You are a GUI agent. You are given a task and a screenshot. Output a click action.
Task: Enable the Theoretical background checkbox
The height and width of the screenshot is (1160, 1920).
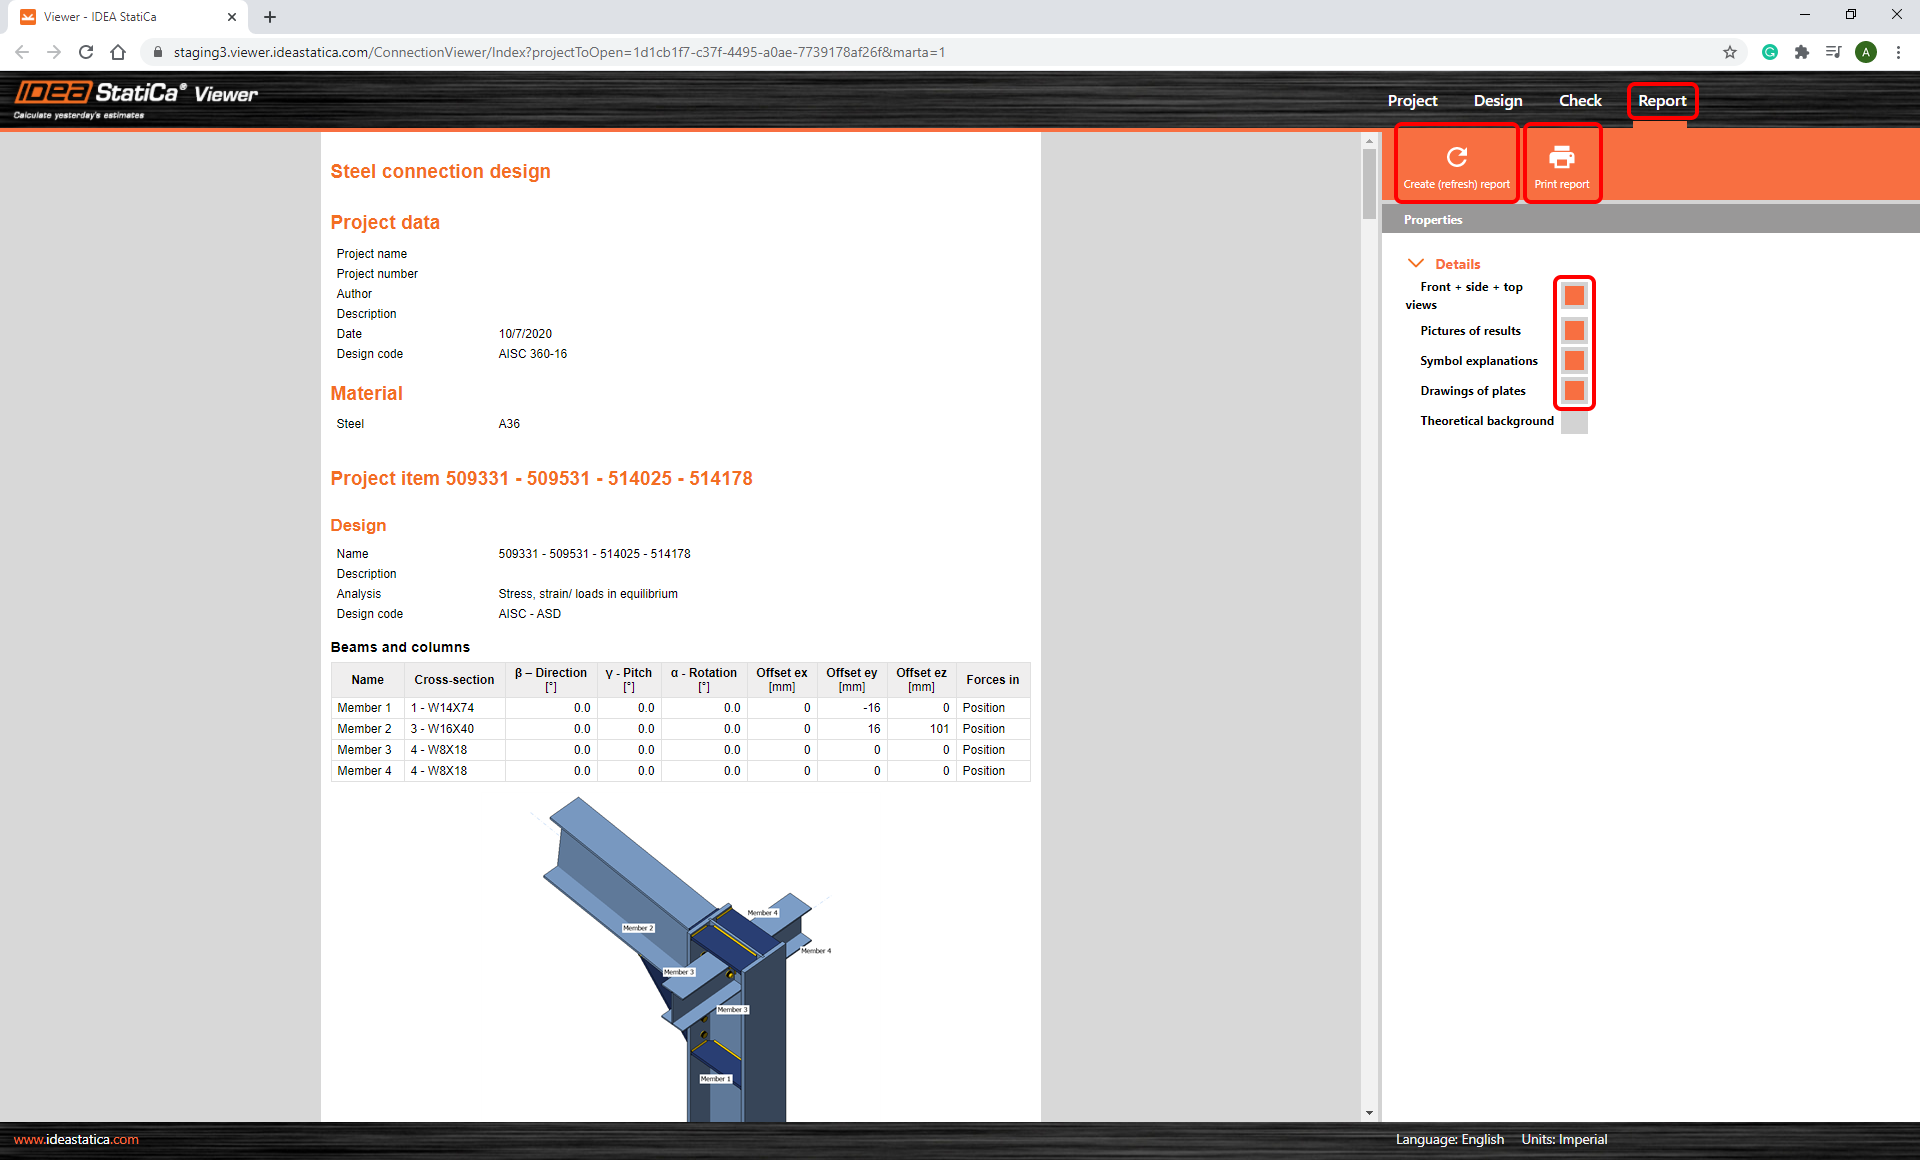click(x=1574, y=422)
